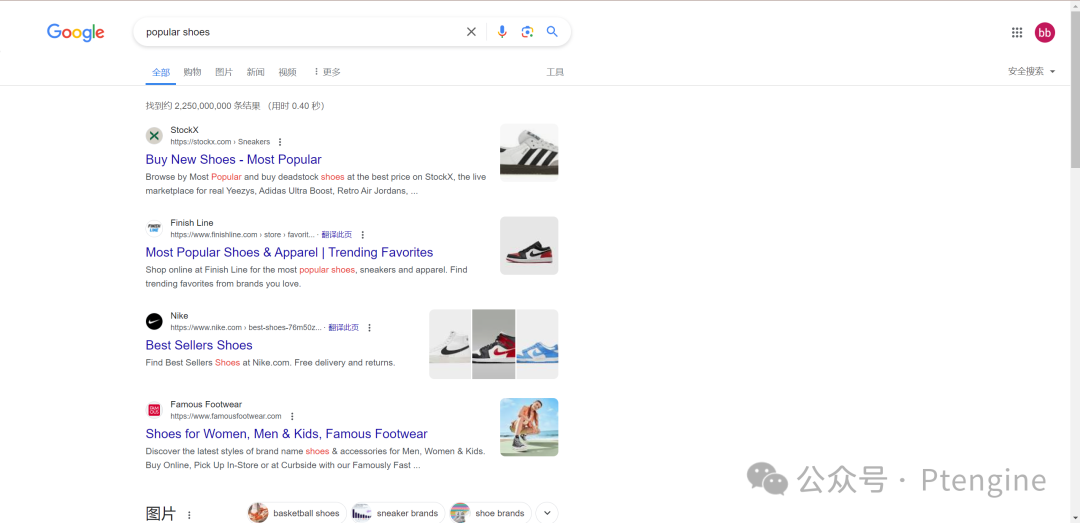Click the blue magnifier search button

[x=552, y=32]
